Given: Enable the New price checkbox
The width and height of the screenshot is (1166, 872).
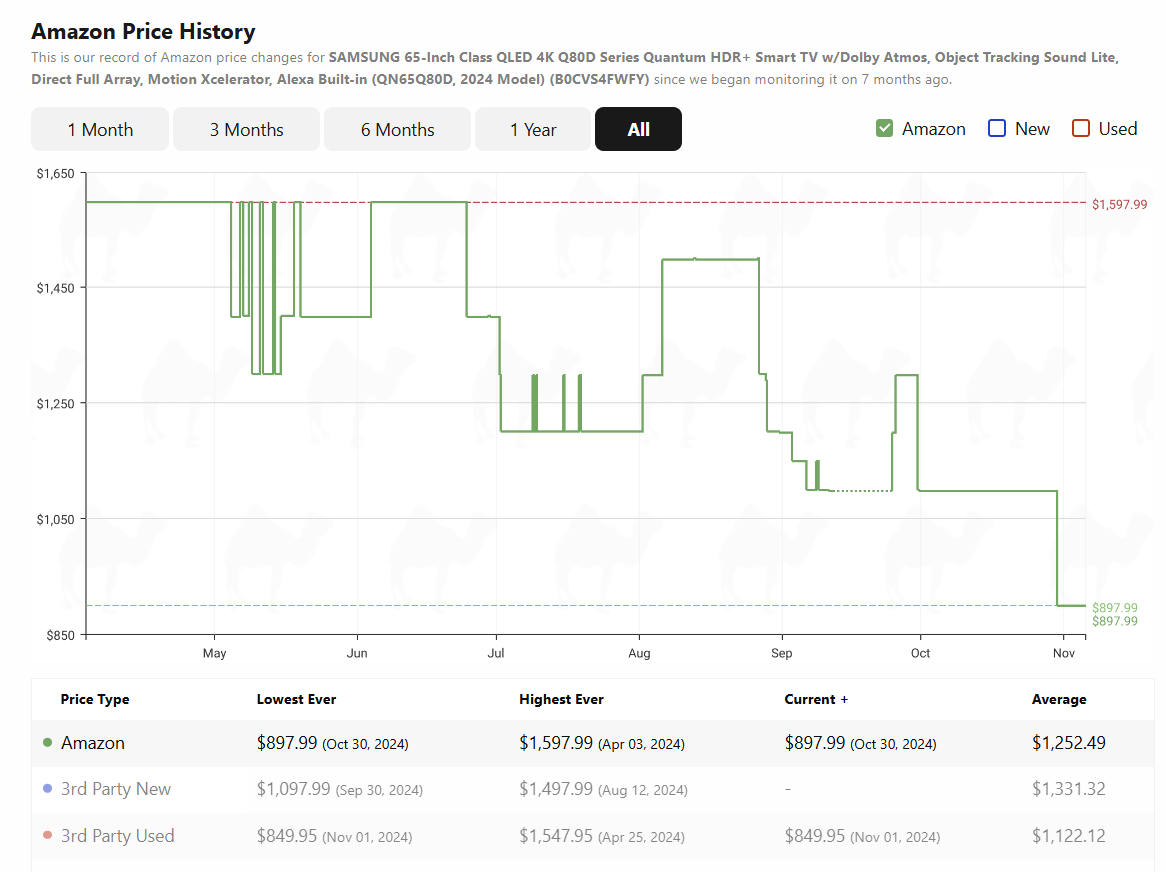Looking at the screenshot, I should click(x=996, y=128).
